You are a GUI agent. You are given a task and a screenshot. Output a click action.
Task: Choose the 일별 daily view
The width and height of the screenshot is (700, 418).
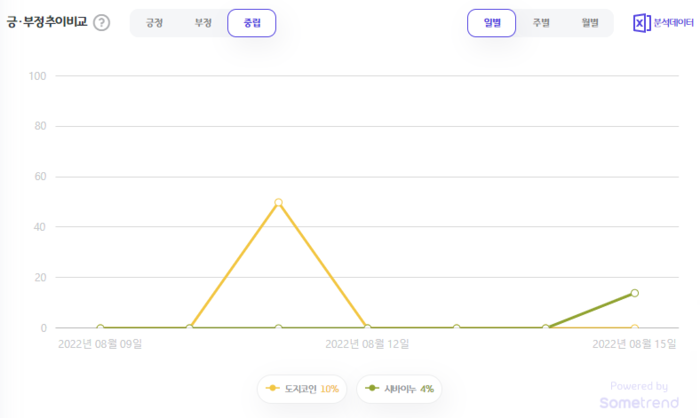(x=491, y=23)
